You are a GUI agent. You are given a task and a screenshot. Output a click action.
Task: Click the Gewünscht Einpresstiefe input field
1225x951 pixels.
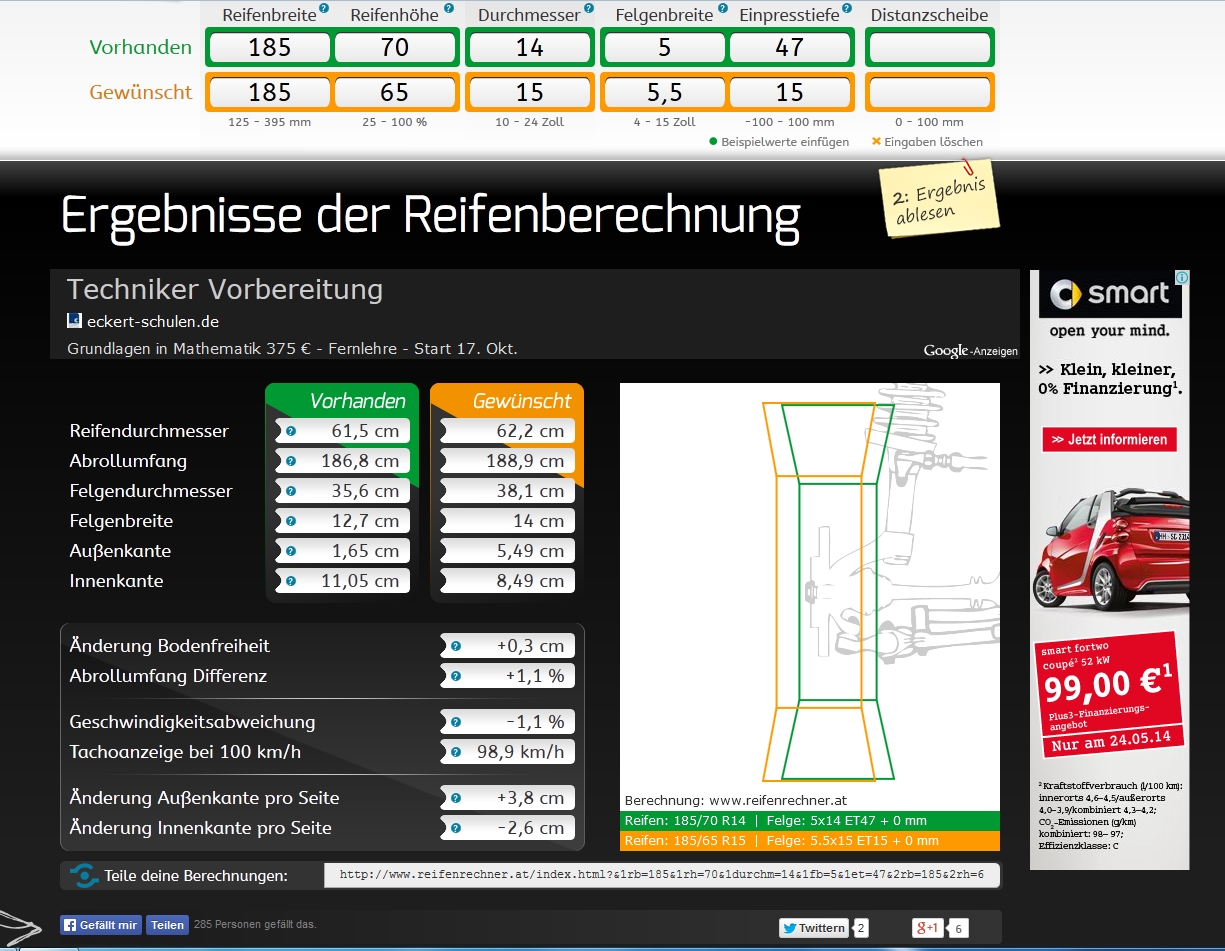tap(790, 93)
